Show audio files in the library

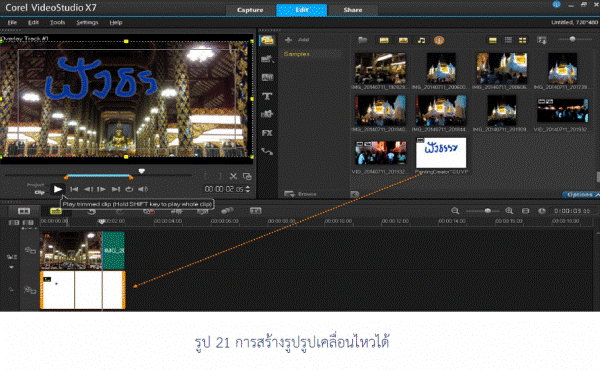(421, 40)
